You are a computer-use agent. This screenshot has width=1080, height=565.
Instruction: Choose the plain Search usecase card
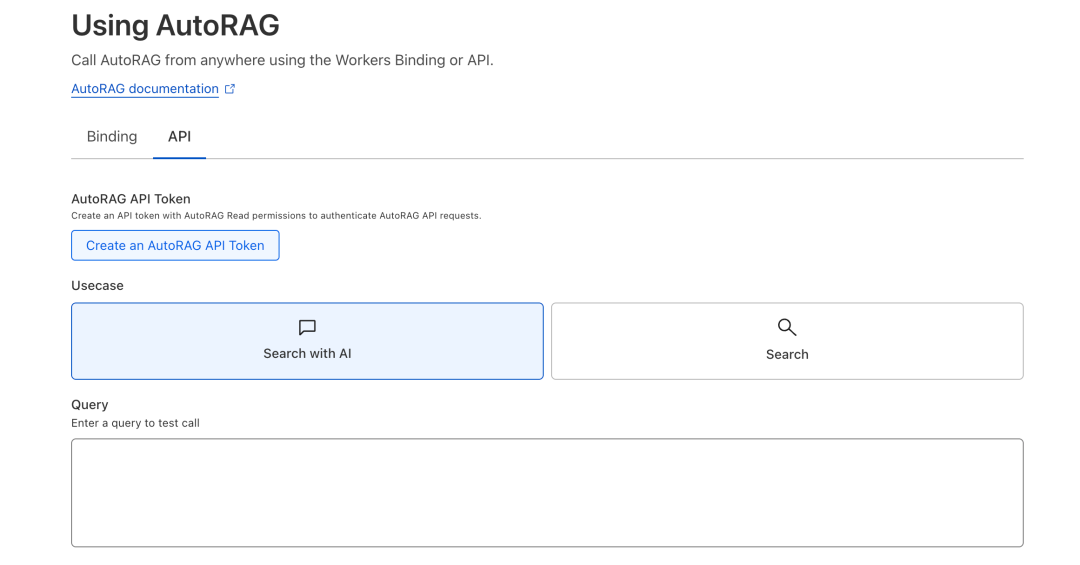tap(787, 341)
